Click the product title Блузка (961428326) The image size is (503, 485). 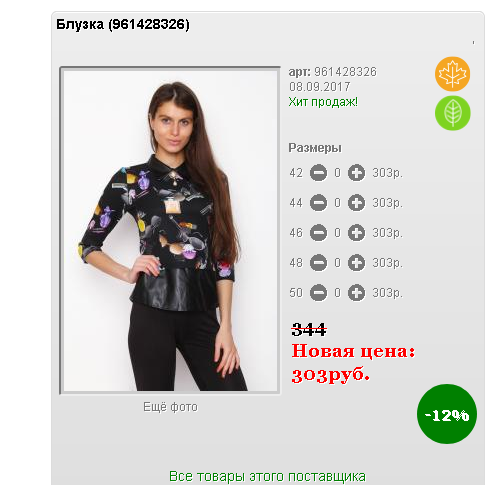(x=123, y=24)
